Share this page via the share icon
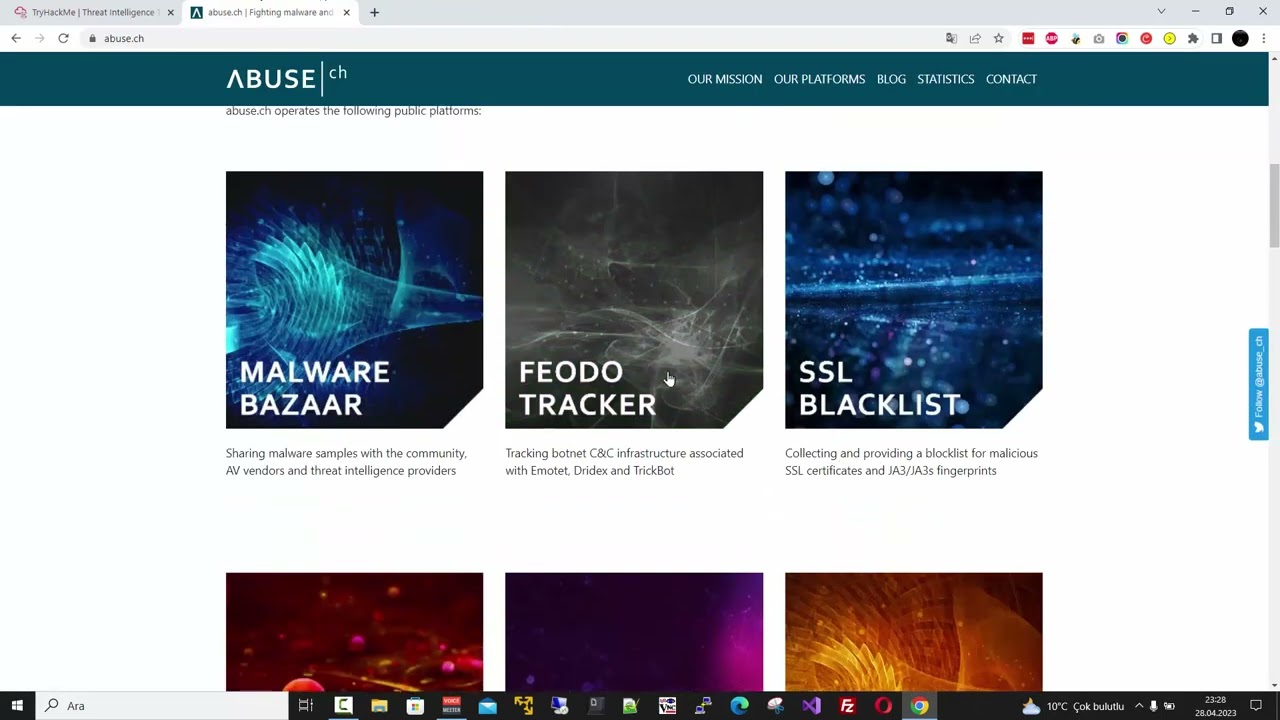 coord(975,38)
